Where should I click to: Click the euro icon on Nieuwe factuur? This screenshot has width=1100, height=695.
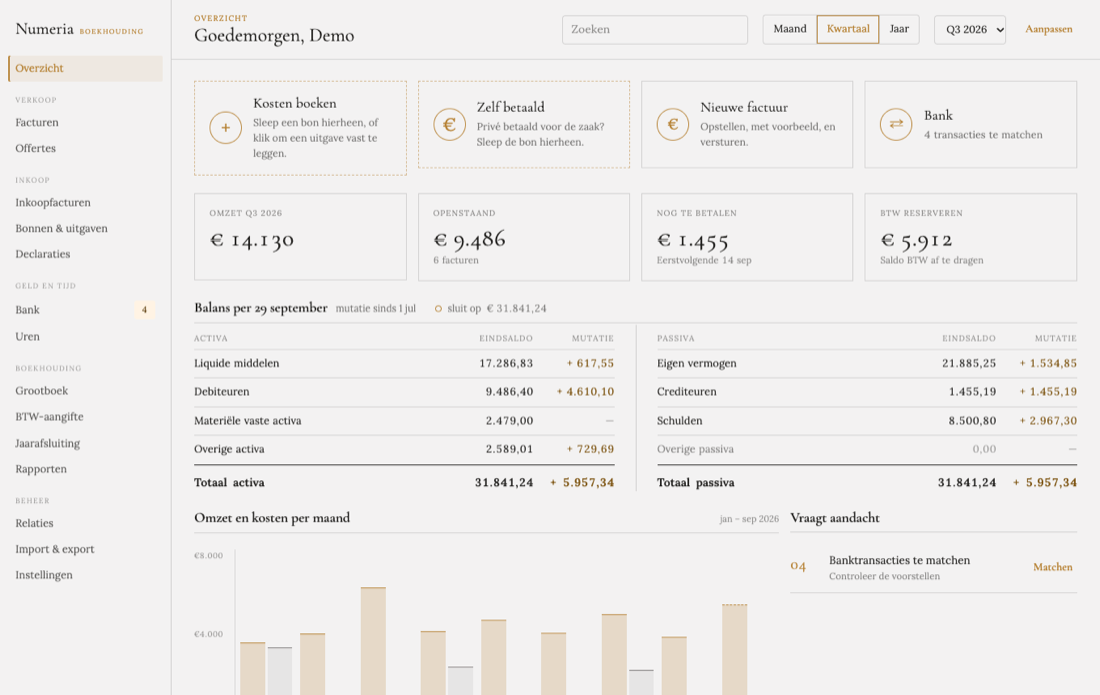[673, 124]
